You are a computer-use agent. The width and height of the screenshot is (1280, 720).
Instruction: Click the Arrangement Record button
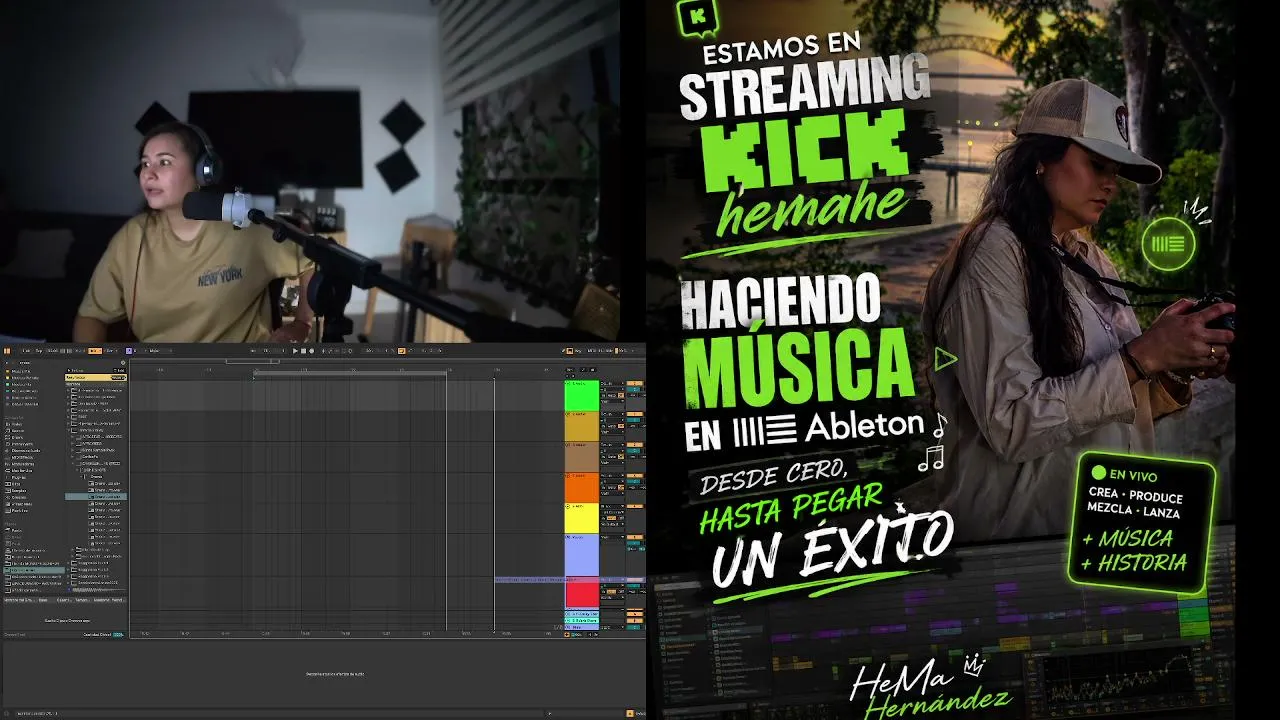(x=312, y=351)
